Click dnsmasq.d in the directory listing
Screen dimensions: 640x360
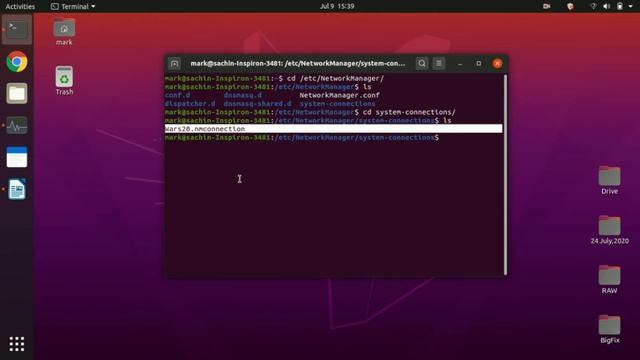243,96
